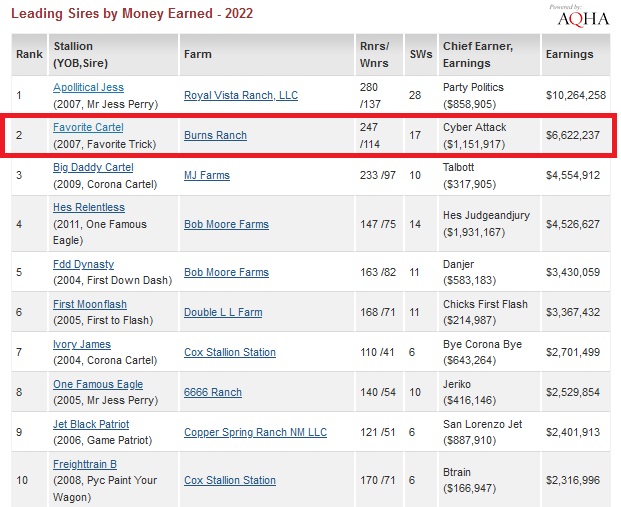
Task: Open the Burns Ranch farm link
Action: coord(215,136)
